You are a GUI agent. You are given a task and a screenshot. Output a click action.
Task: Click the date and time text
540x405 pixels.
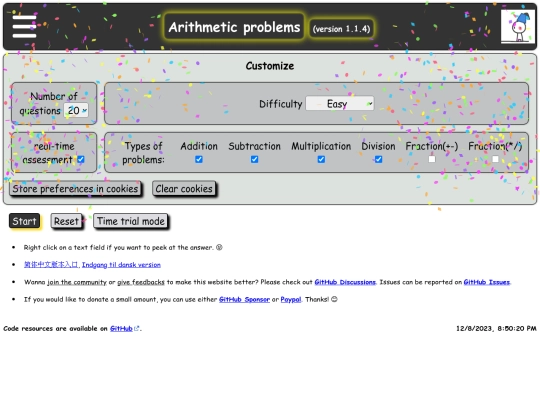(x=496, y=329)
